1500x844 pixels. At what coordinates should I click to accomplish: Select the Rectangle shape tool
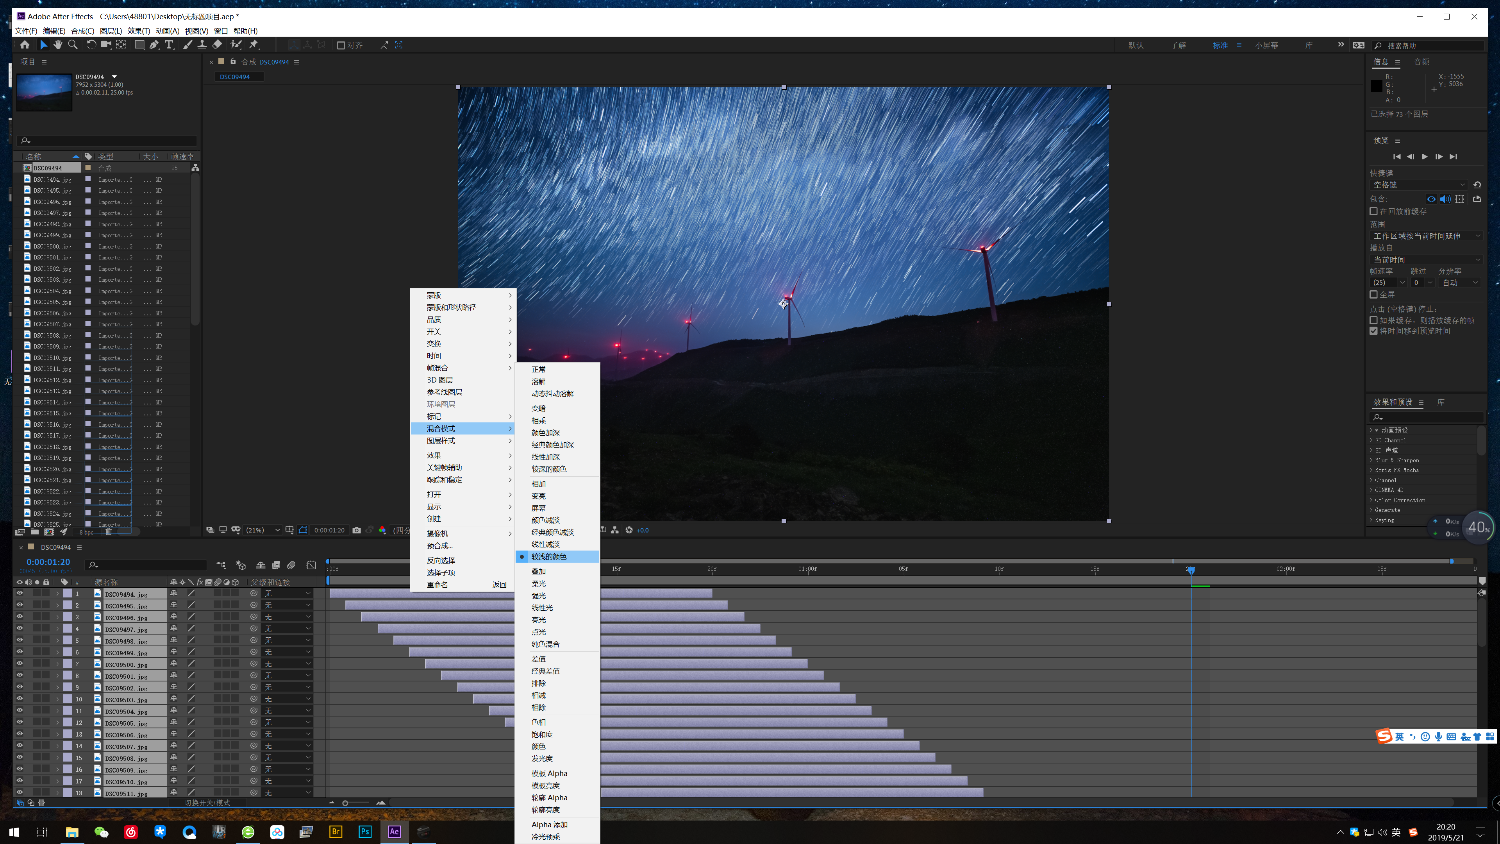(140, 45)
